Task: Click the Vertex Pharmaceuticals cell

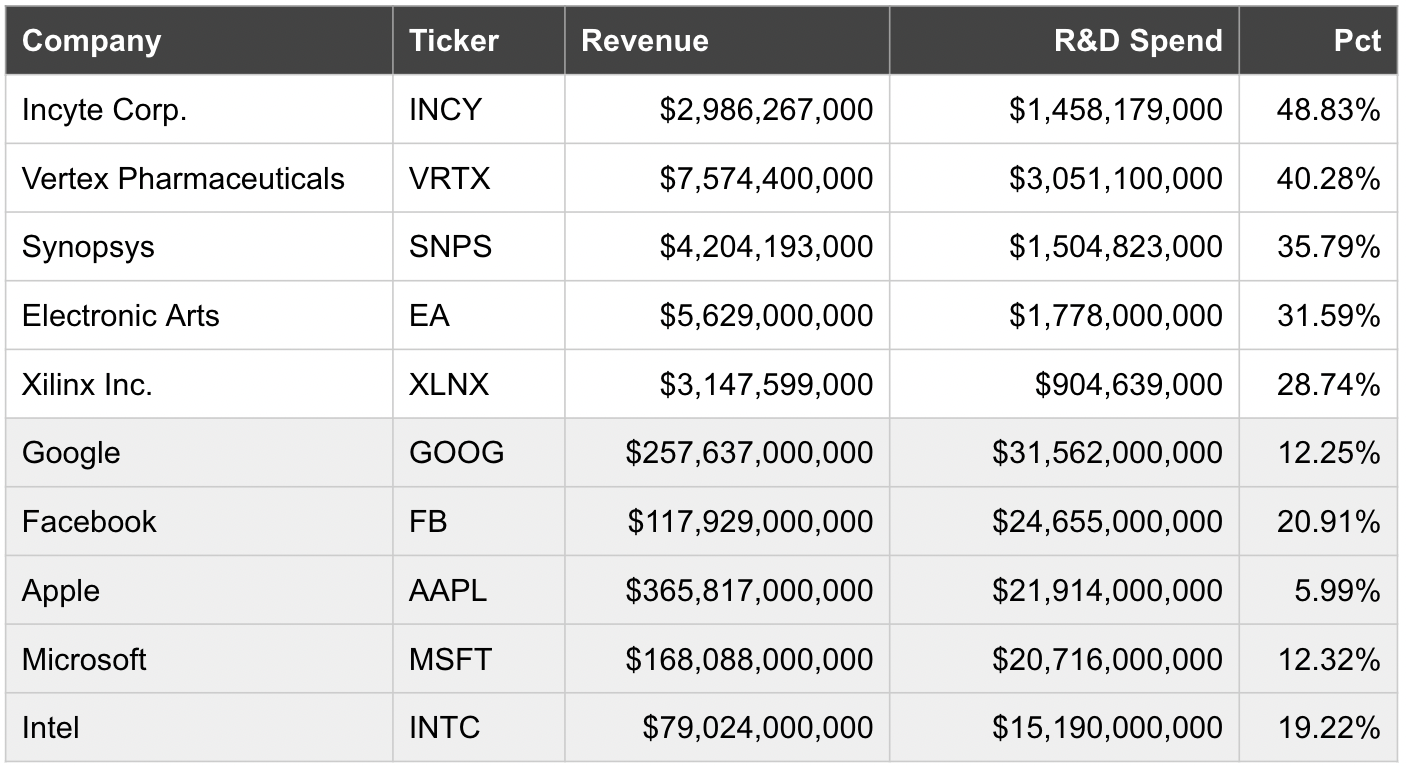Action: 183,178
